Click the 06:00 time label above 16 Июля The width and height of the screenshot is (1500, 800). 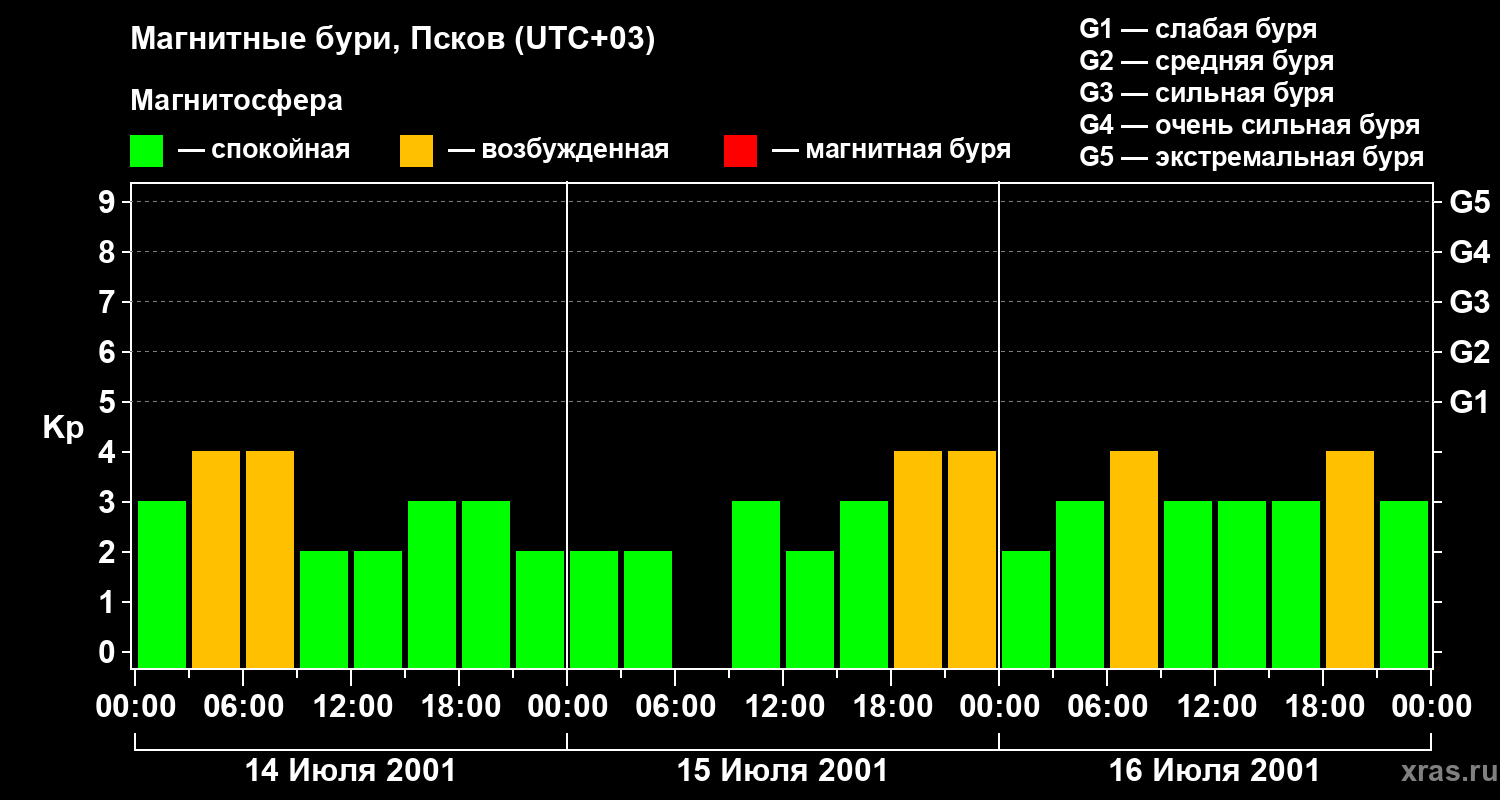(x=1107, y=707)
